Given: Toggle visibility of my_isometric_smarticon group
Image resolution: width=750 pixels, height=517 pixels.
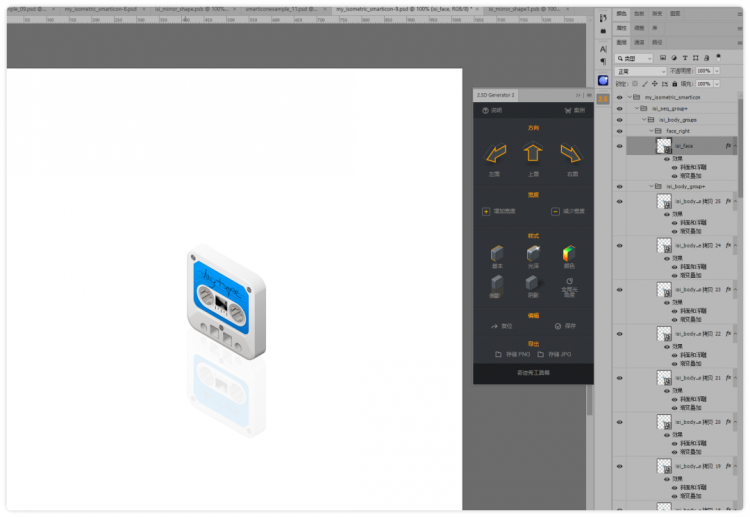Looking at the screenshot, I should click(x=619, y=98).
